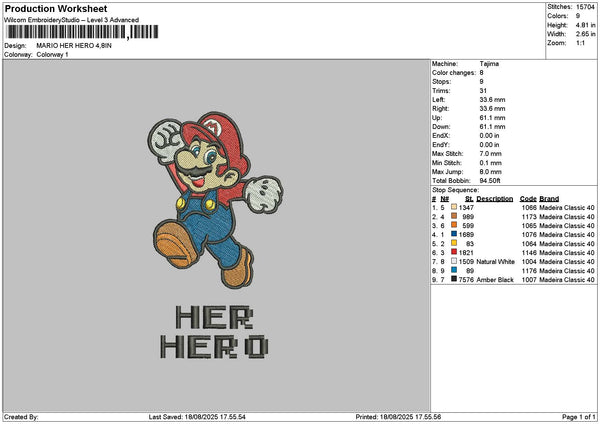Click the light blue swatch for code 1176
Image resolution: width=600 pixels, height=424 pixels.
tap(454, 270)
